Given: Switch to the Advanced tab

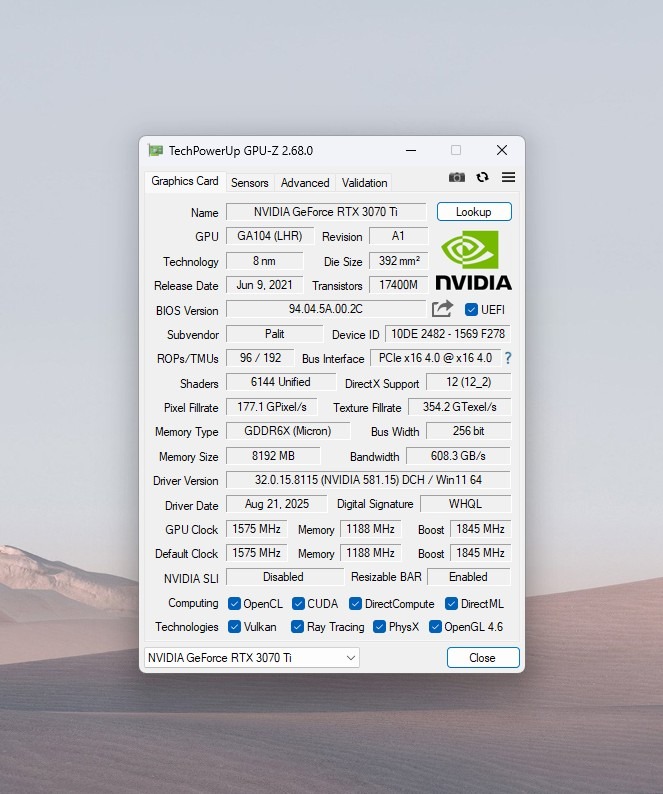Looking at the screenshot, I should pyautogui.click(x=305, y=183).
